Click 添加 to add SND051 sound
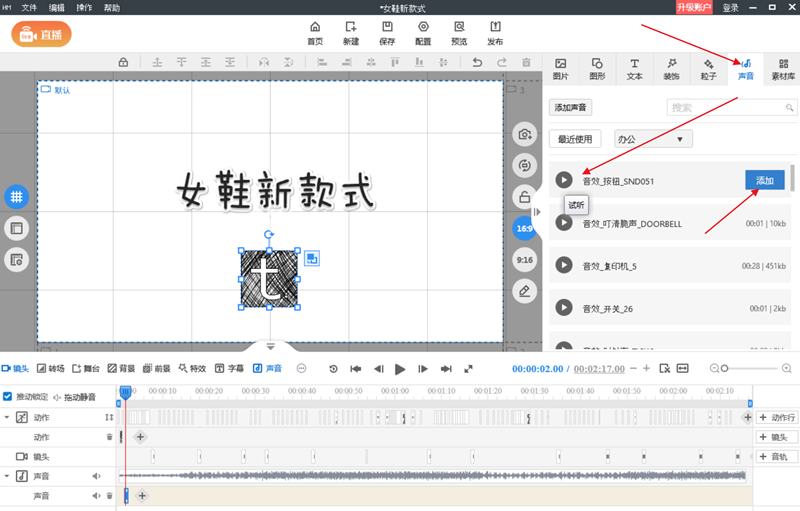This screenshot has height=511, width=800. (x=765, y=180)
